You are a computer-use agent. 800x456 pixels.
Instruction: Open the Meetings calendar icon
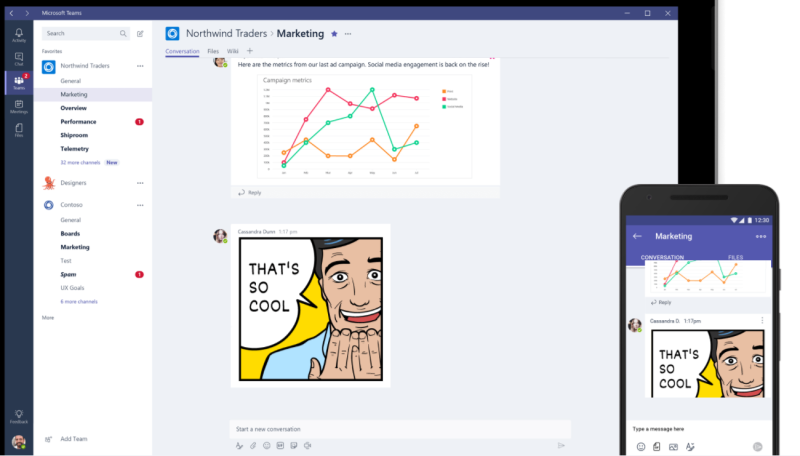[x=19, y=106]
